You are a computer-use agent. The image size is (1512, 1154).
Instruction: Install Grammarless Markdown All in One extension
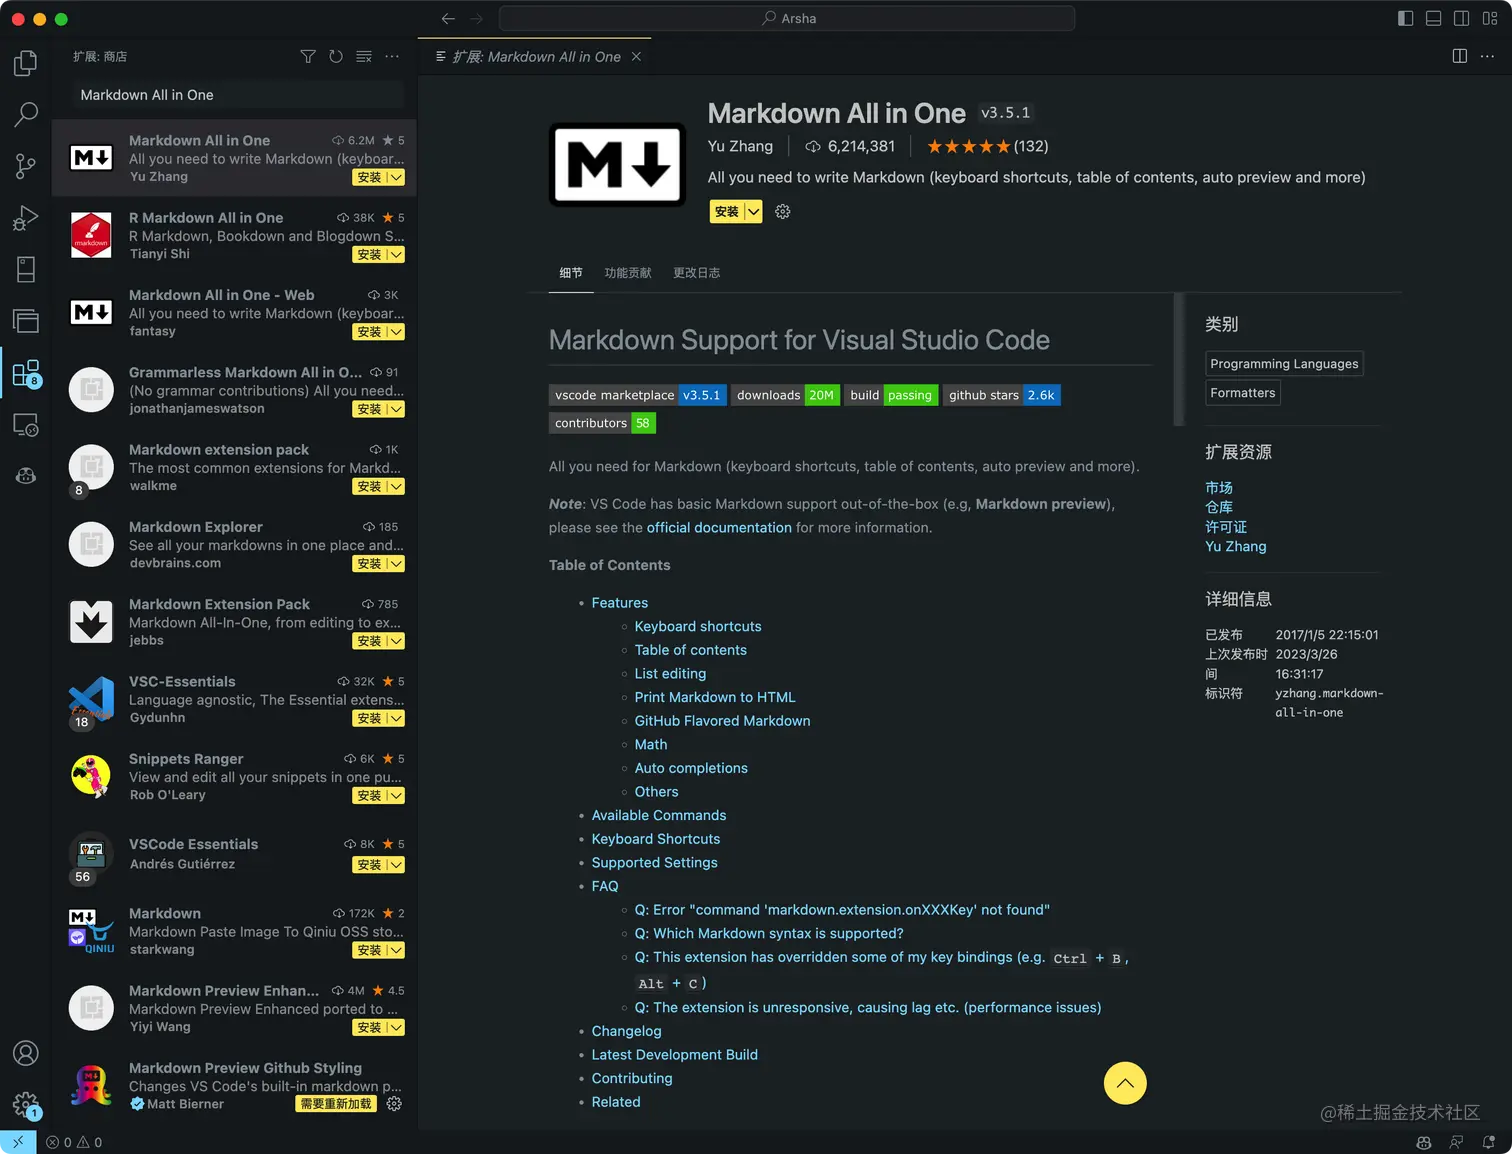pos(370,410)
